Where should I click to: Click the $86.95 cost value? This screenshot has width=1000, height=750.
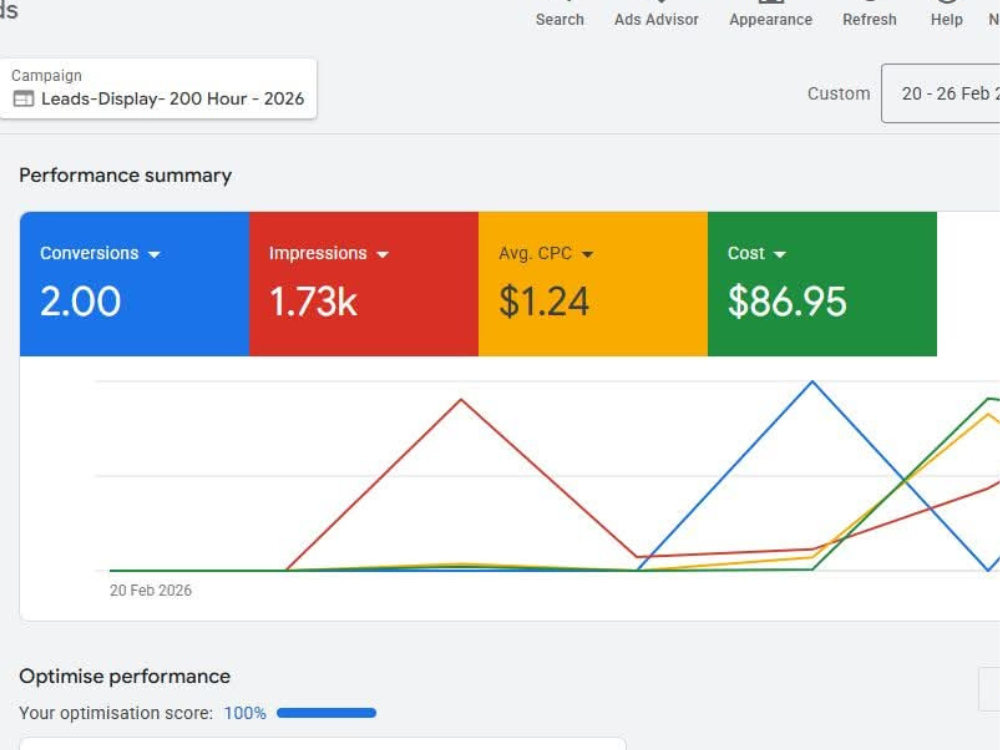787,302
